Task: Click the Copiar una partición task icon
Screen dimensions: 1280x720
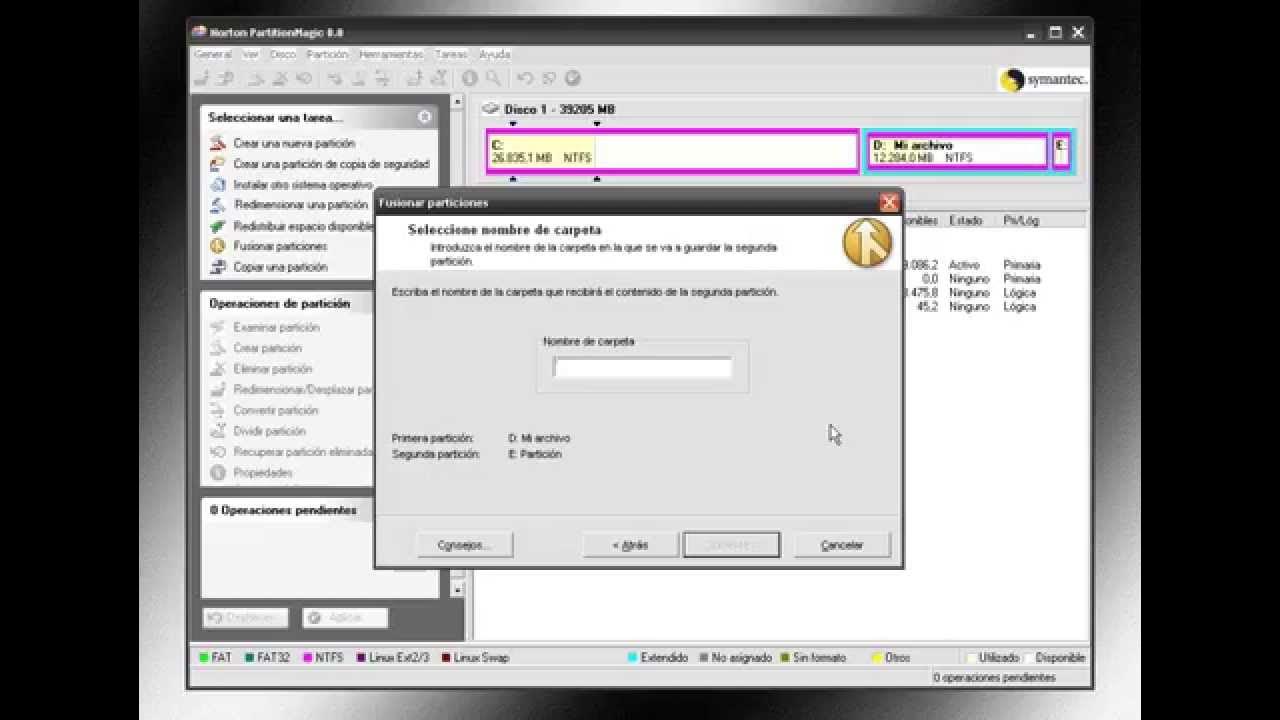Action: pyautogui.click(x=218, y=267)
